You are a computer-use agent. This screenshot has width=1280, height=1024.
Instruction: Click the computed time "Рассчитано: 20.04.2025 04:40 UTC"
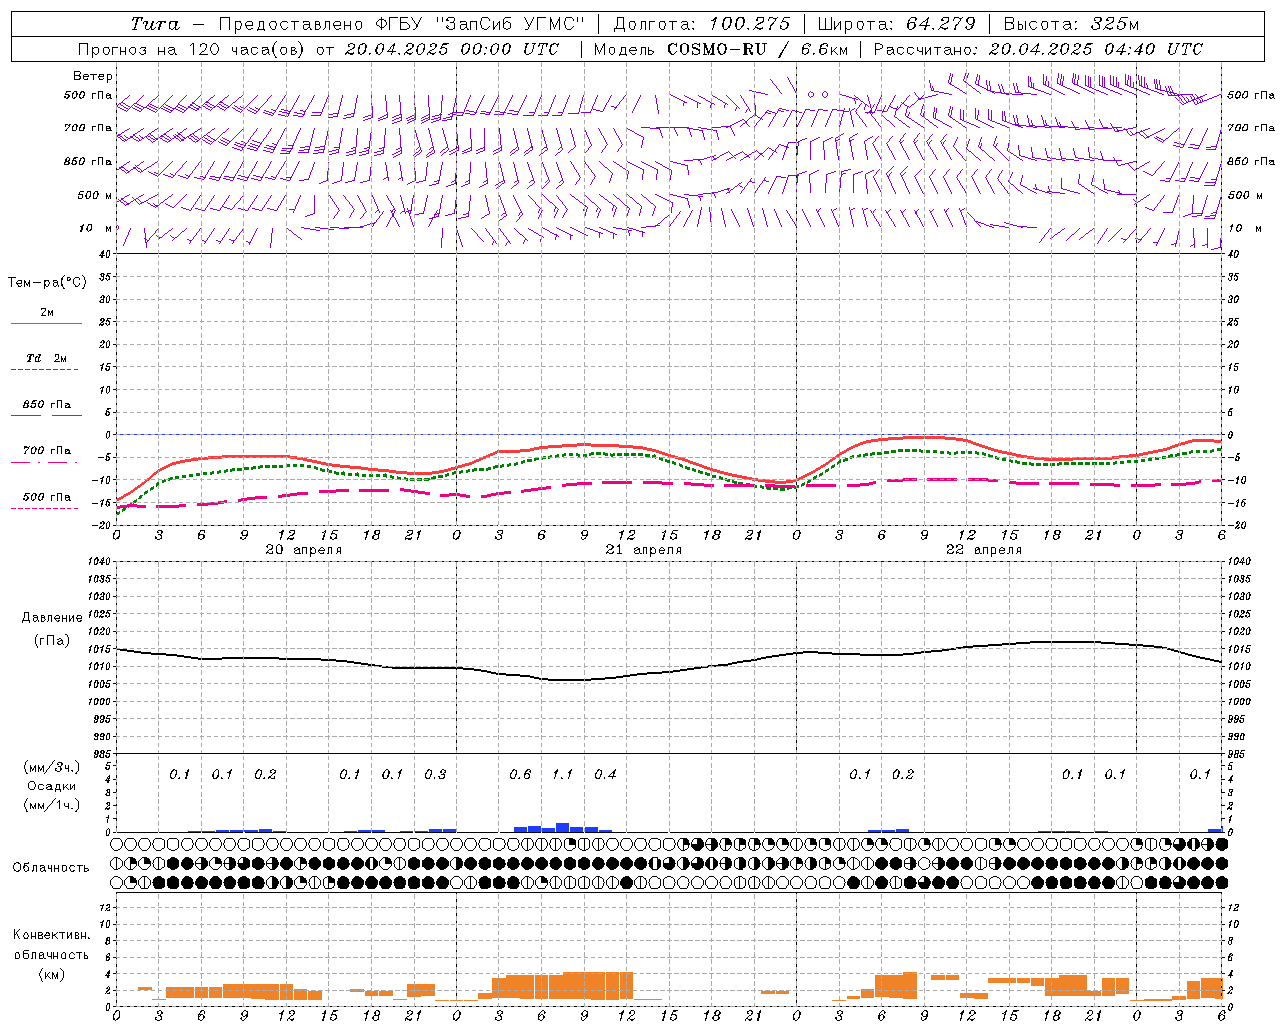(1038, 49)
